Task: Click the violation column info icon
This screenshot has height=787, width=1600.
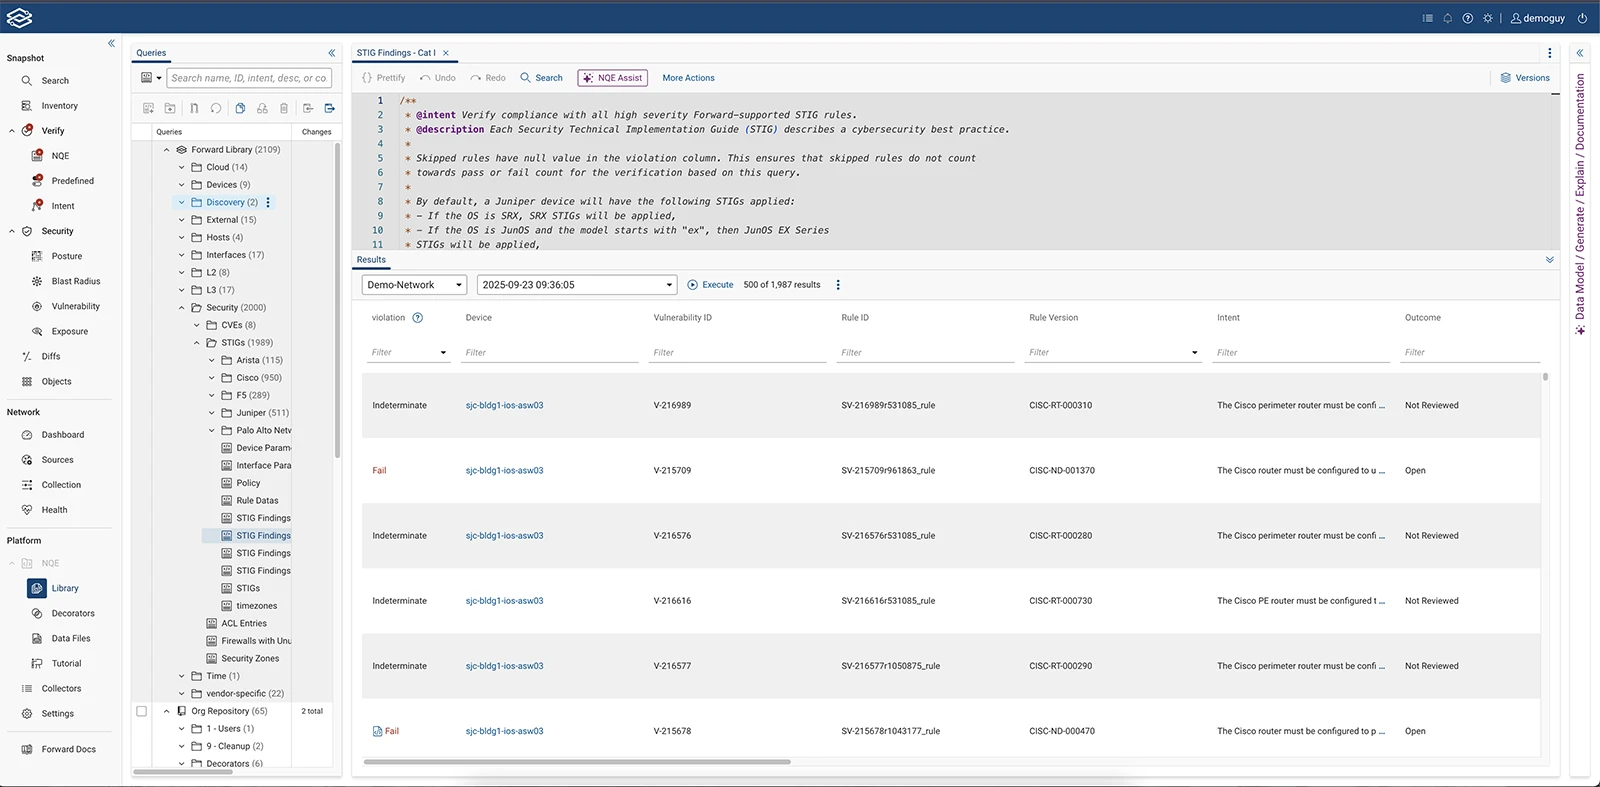Action: (x=418, y=318)
